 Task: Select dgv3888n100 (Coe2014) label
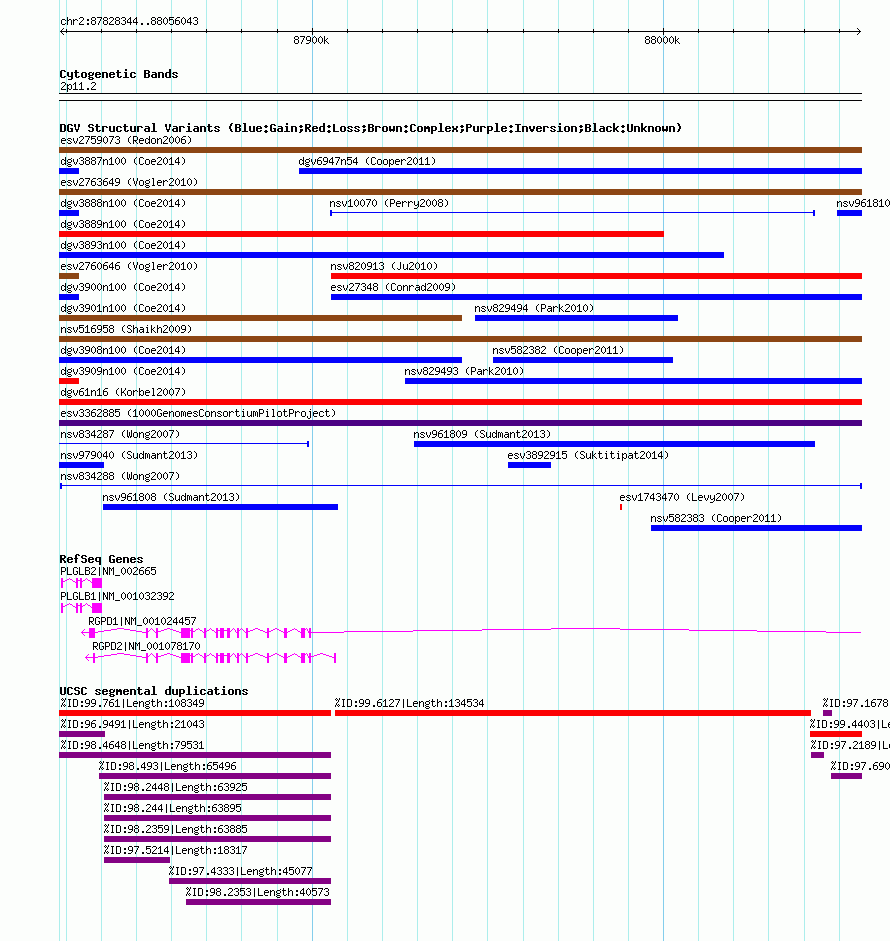[123, 203]
